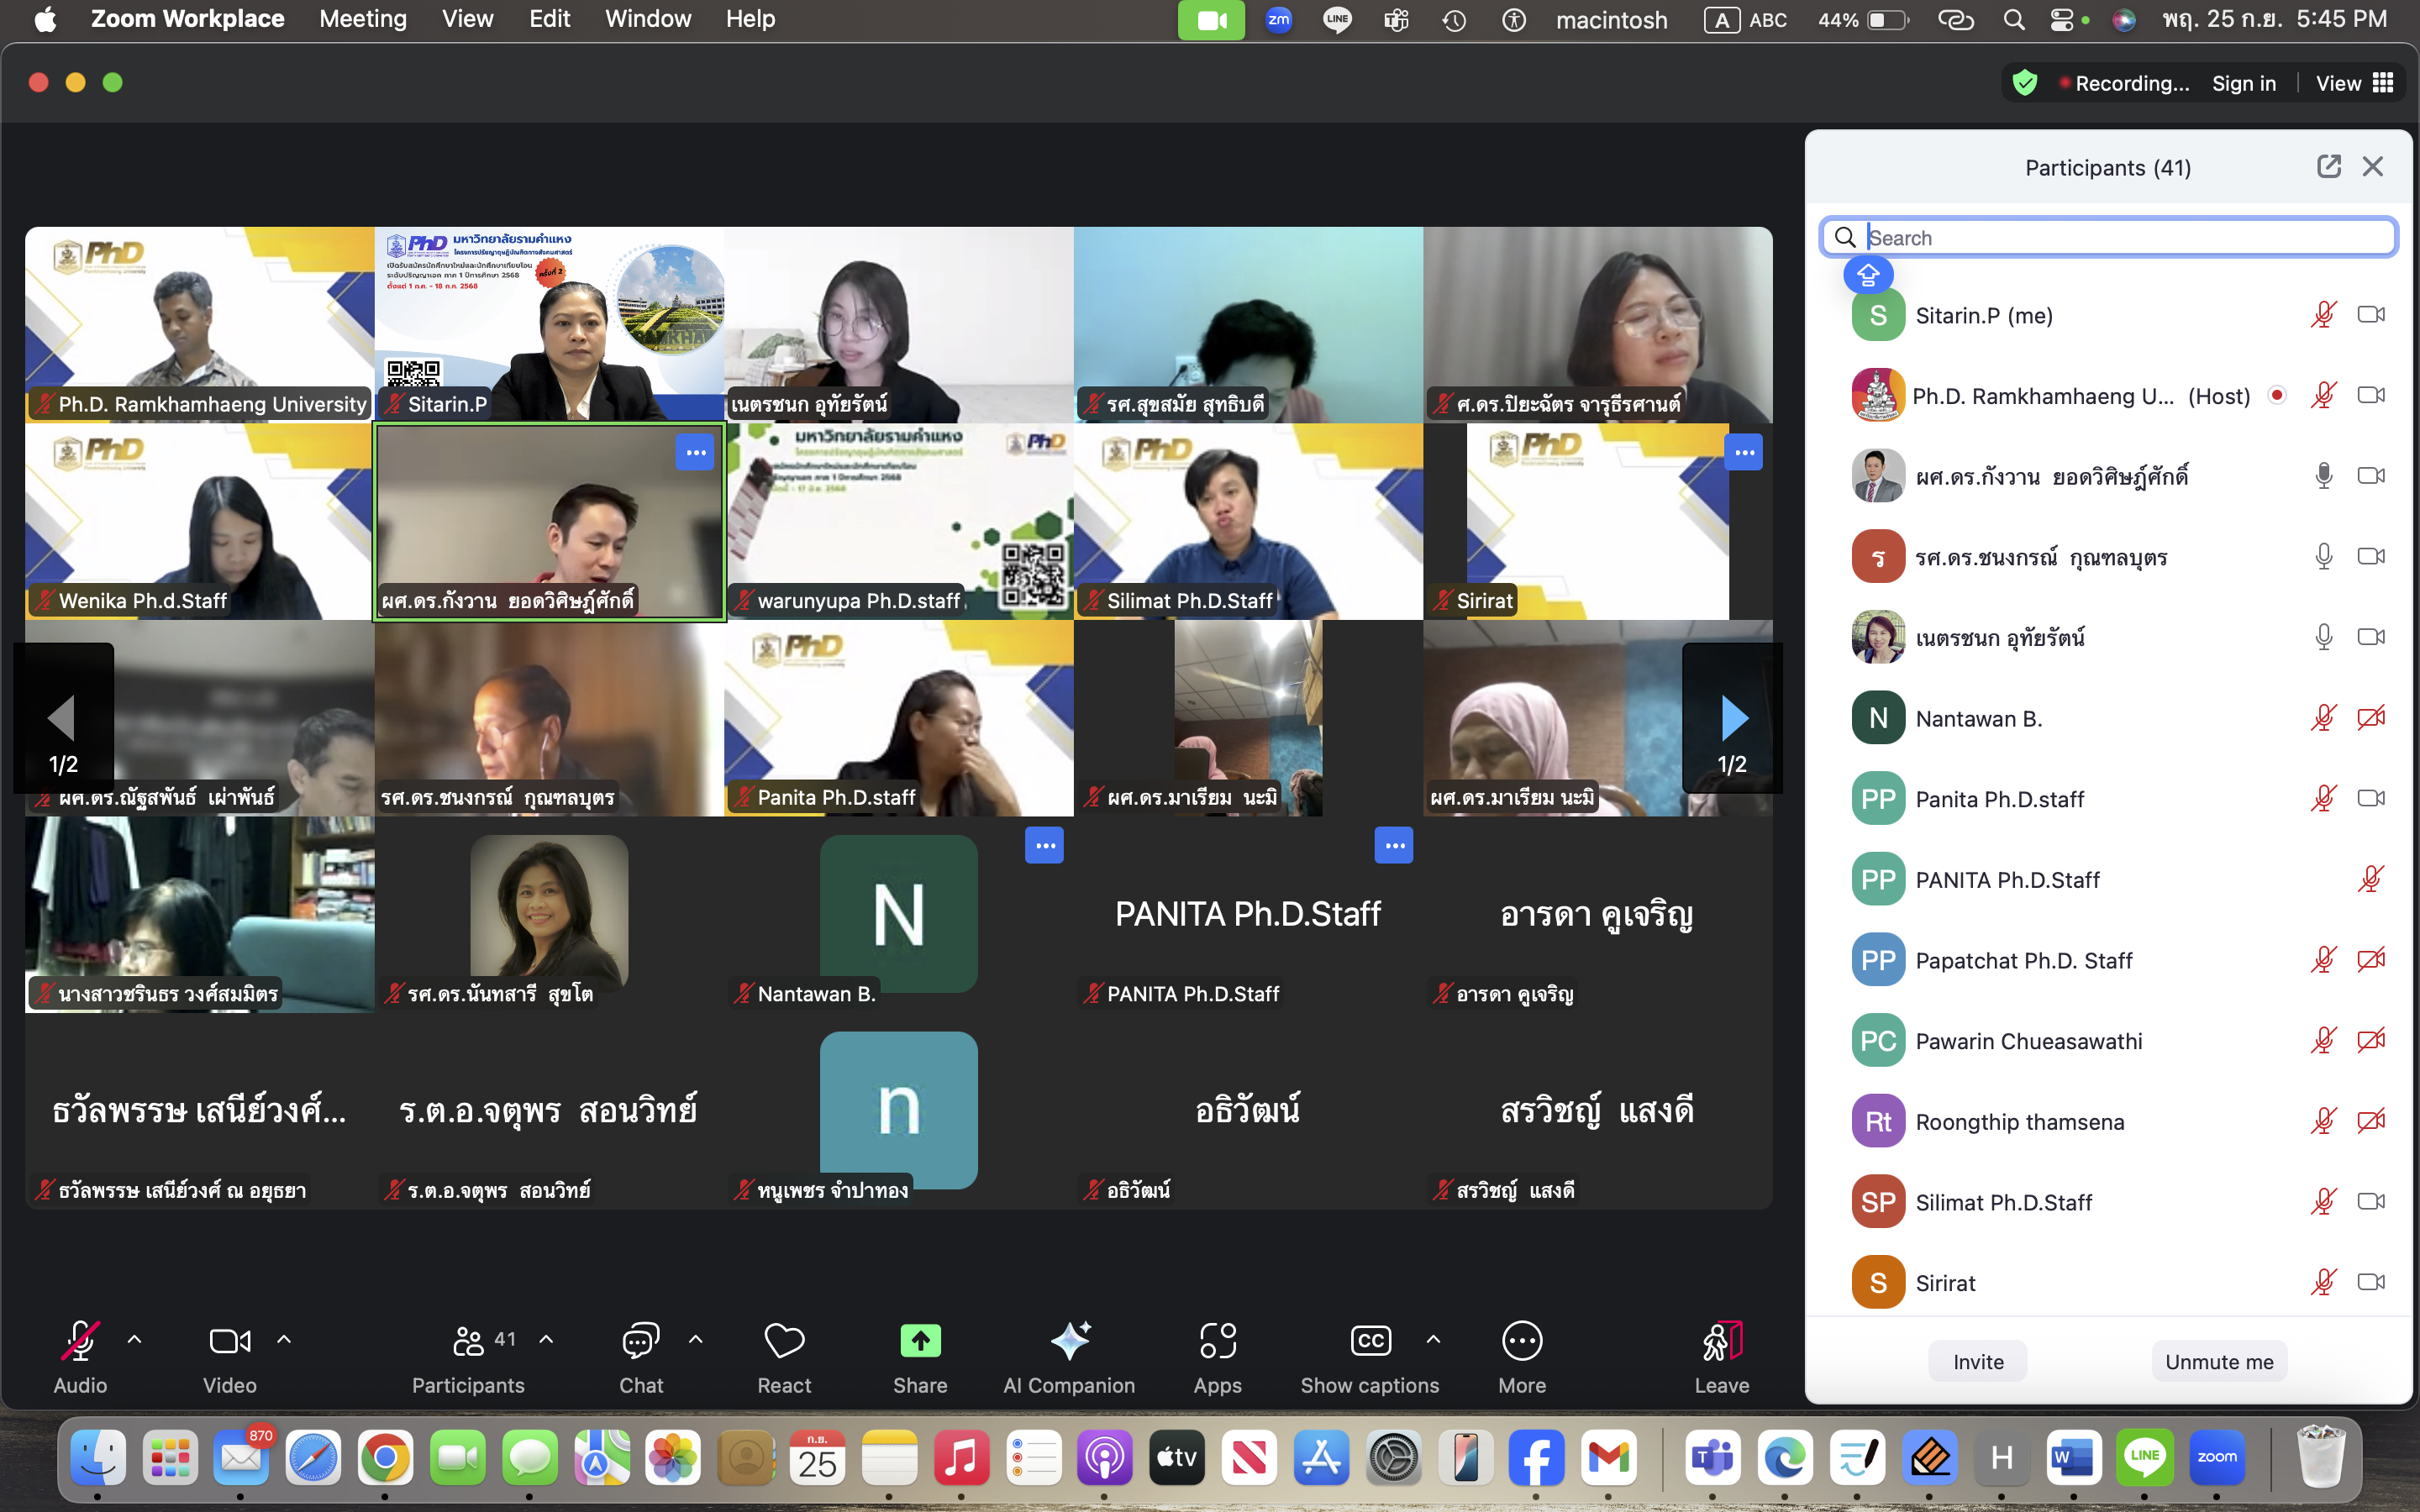Pop out the Participants panel
This screenshot has height=1512, width=2420.
point(2328,167)
